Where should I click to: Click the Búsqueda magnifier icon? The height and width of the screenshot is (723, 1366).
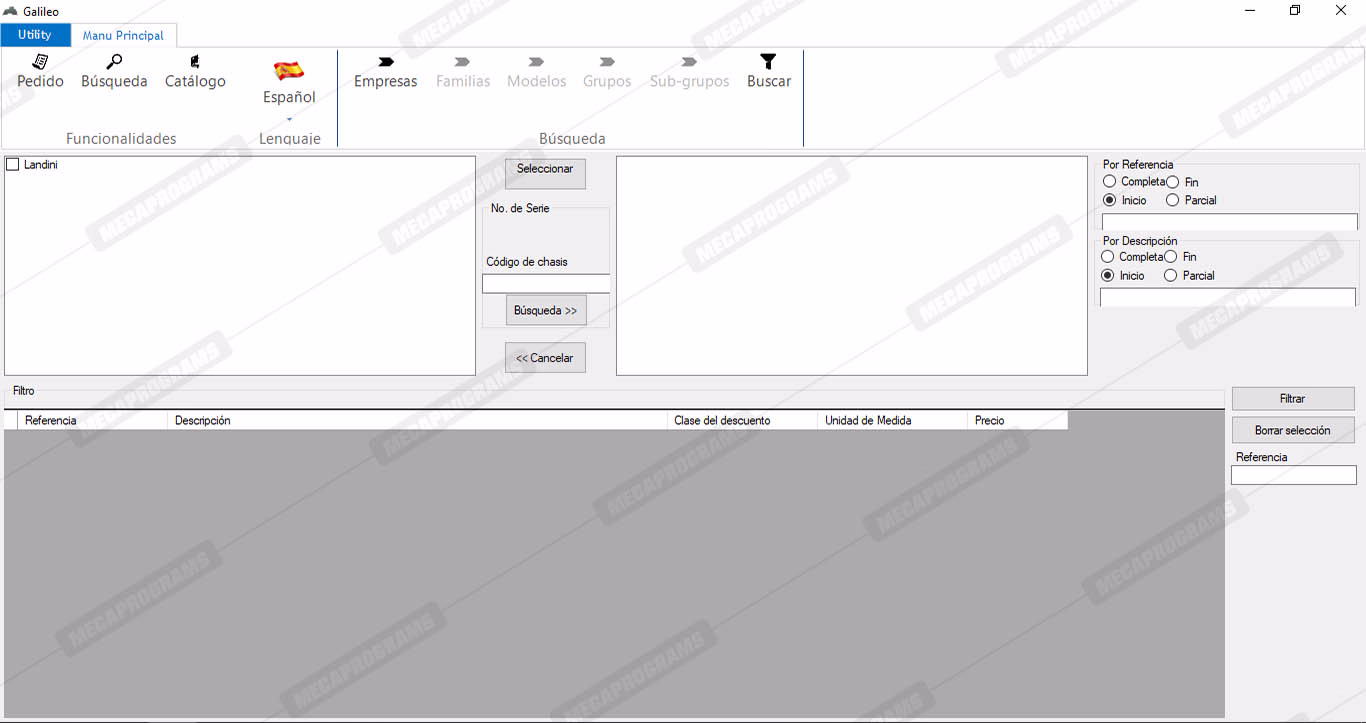[114, 63]
